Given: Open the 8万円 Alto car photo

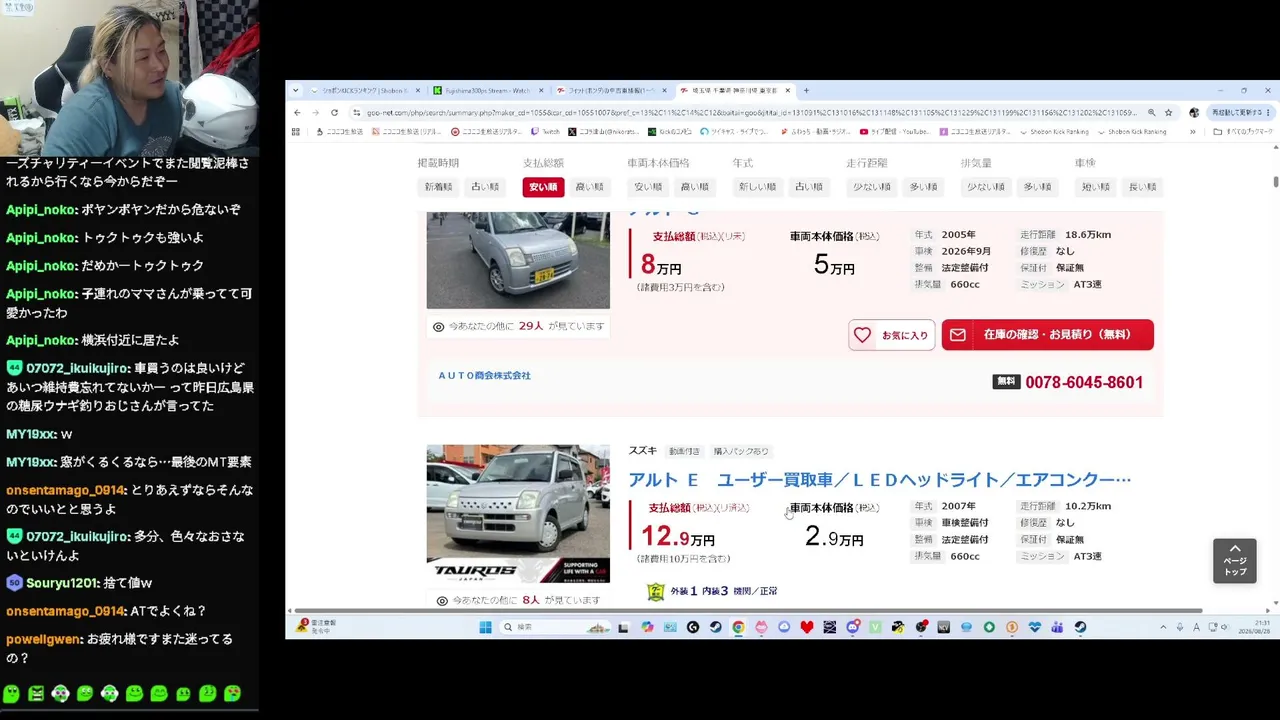Looking at the screenshot, I should (518, 261).
